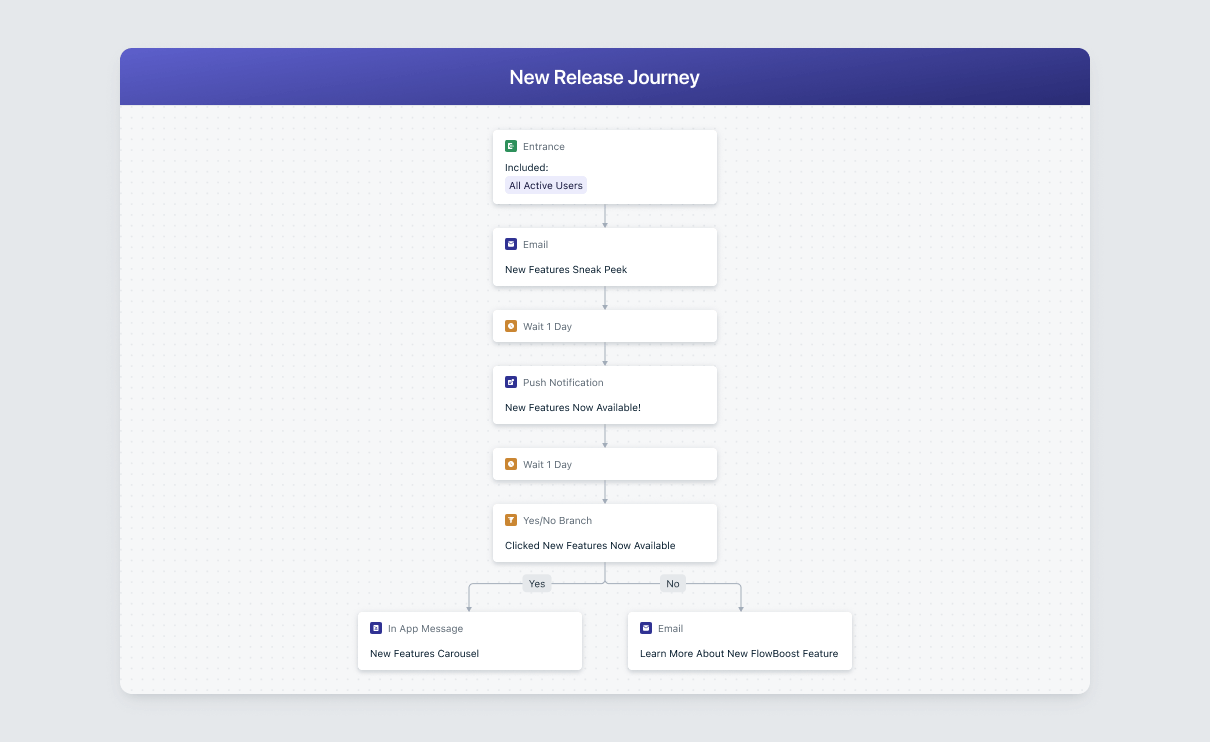Screen dimensions: 1210x742
Task: Click the "In App Message" step label
Action: (x=426, y=628)
